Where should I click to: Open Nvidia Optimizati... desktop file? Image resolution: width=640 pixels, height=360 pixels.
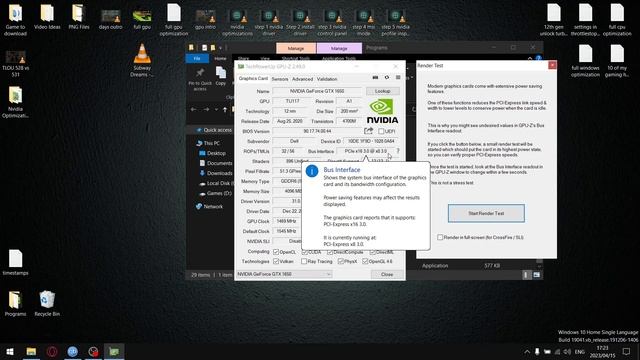click(x=15, y=102)
